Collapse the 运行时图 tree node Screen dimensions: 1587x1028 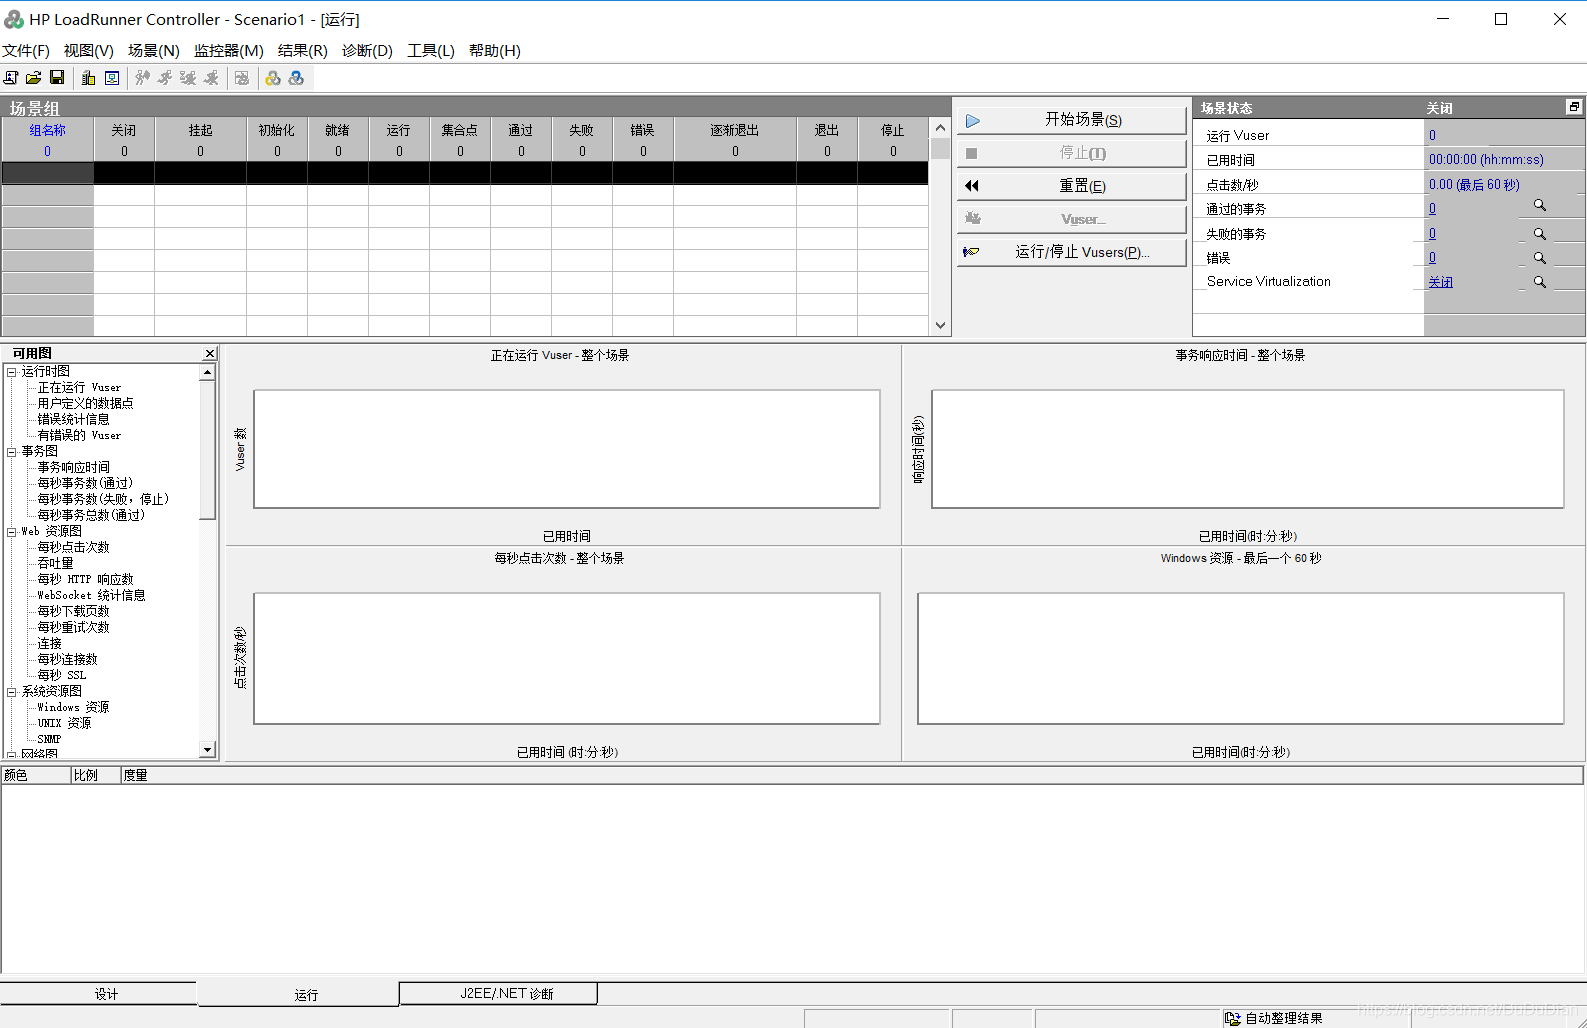pyautogui.click(x=12, y=372)
